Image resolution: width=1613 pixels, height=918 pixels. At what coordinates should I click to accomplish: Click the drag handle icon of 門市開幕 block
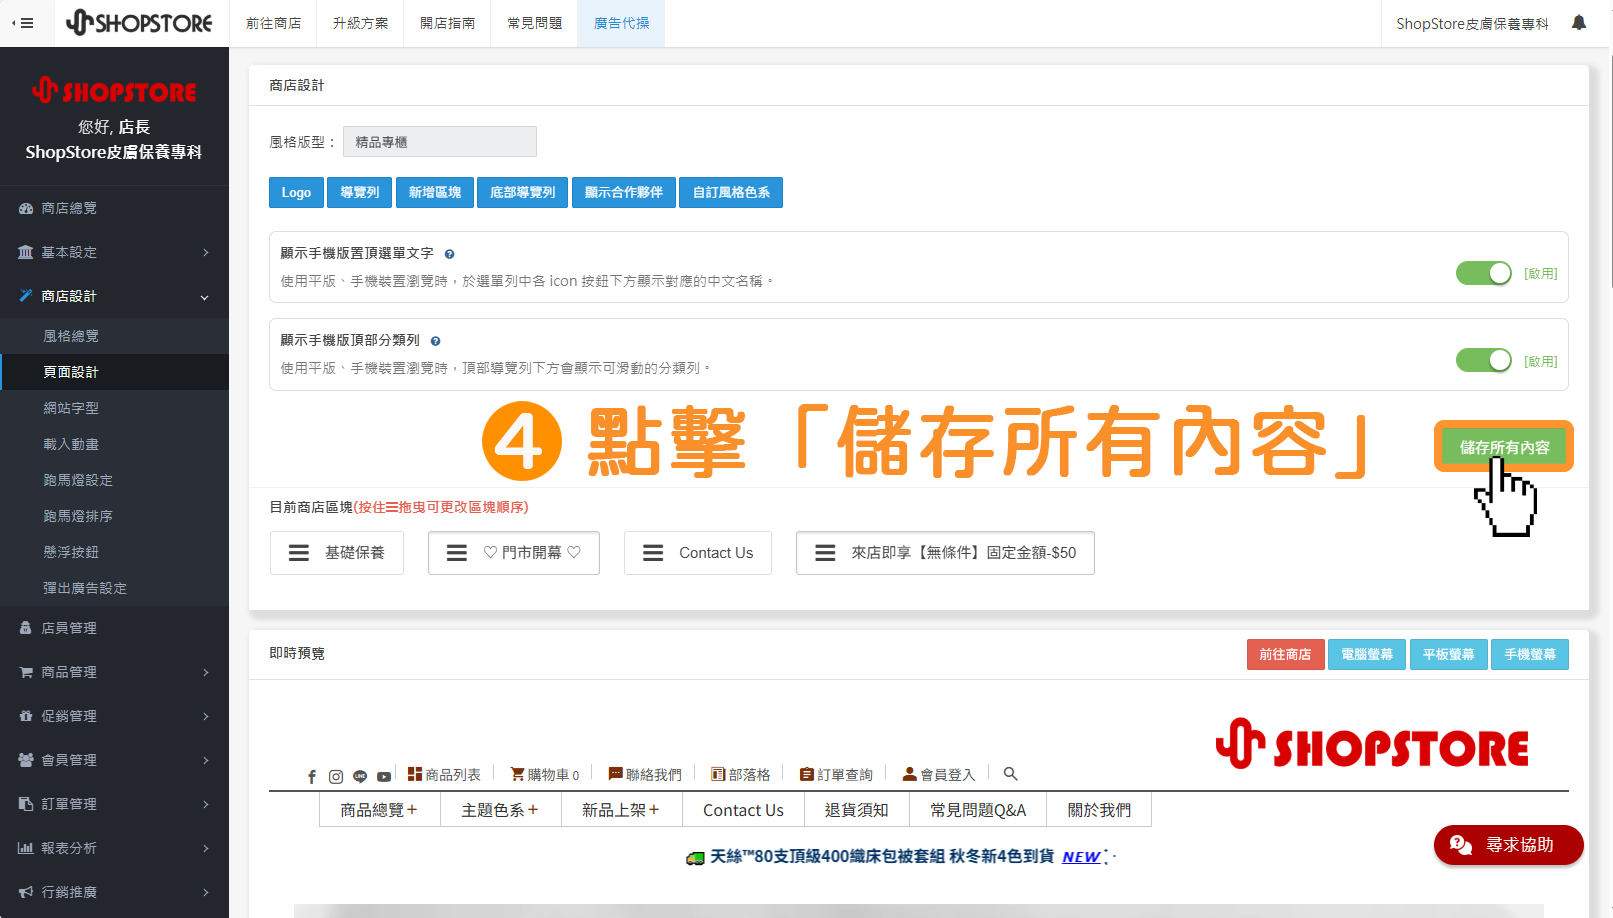coord(457,553)
